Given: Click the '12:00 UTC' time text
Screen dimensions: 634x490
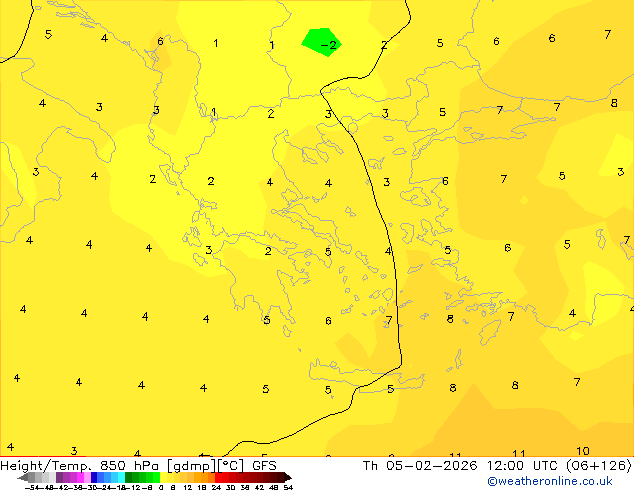Looking at the screenshot, I should point(523,466).
